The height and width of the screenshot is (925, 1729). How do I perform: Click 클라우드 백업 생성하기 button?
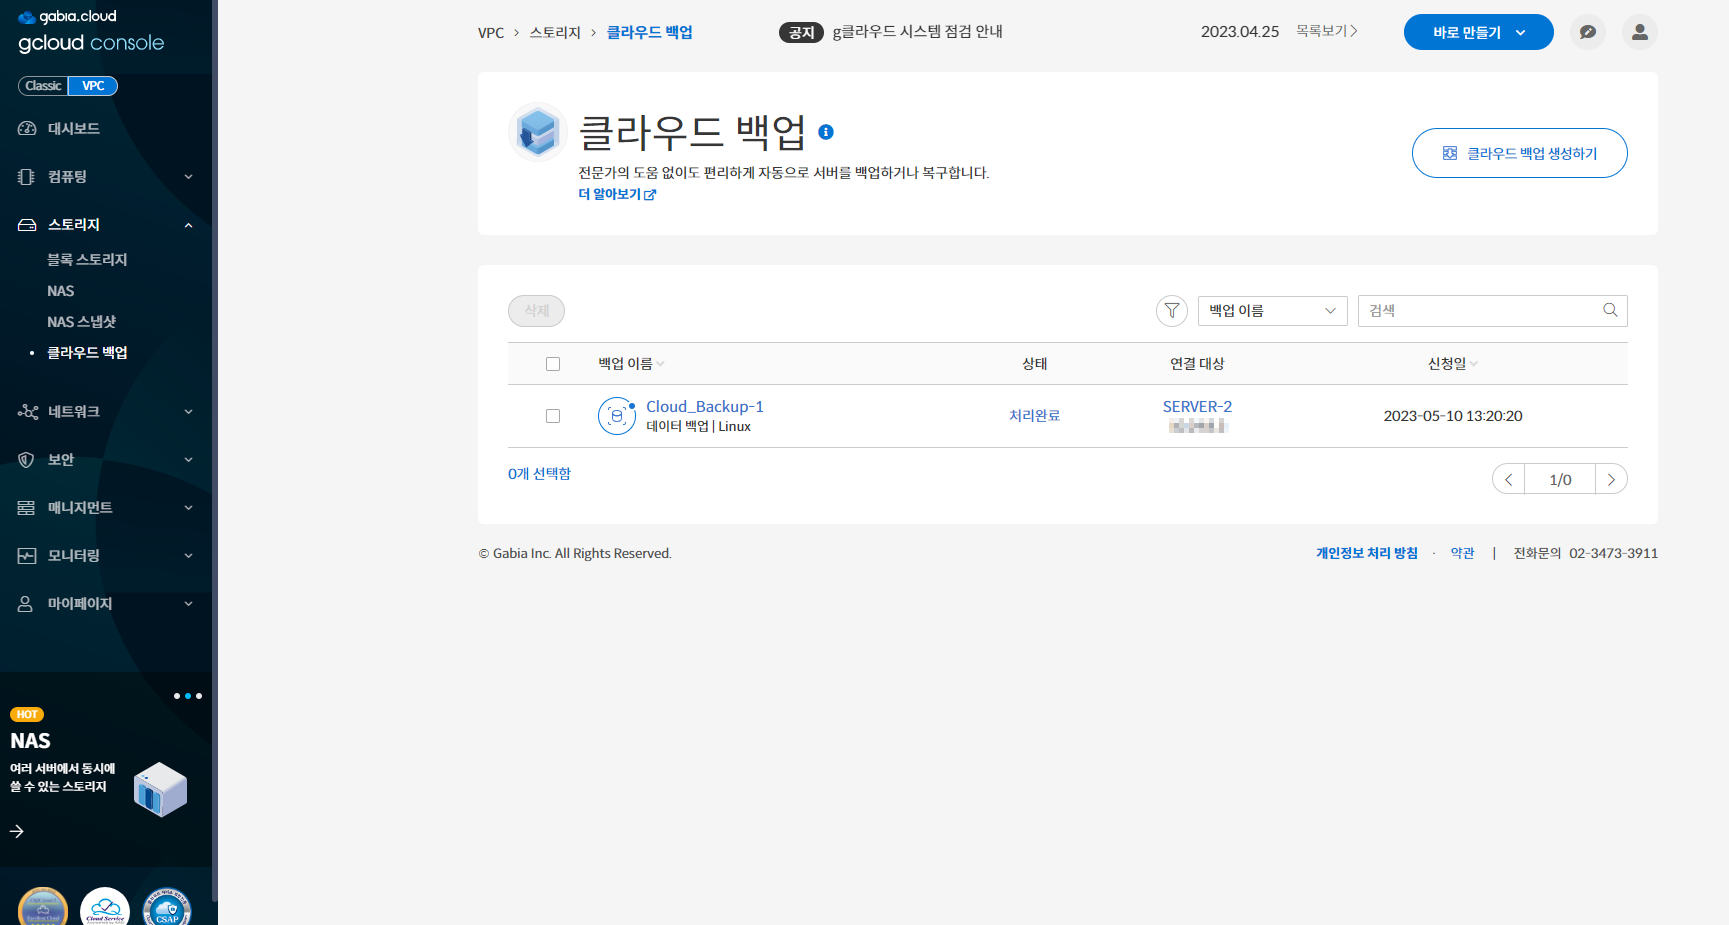point(1520,153)
